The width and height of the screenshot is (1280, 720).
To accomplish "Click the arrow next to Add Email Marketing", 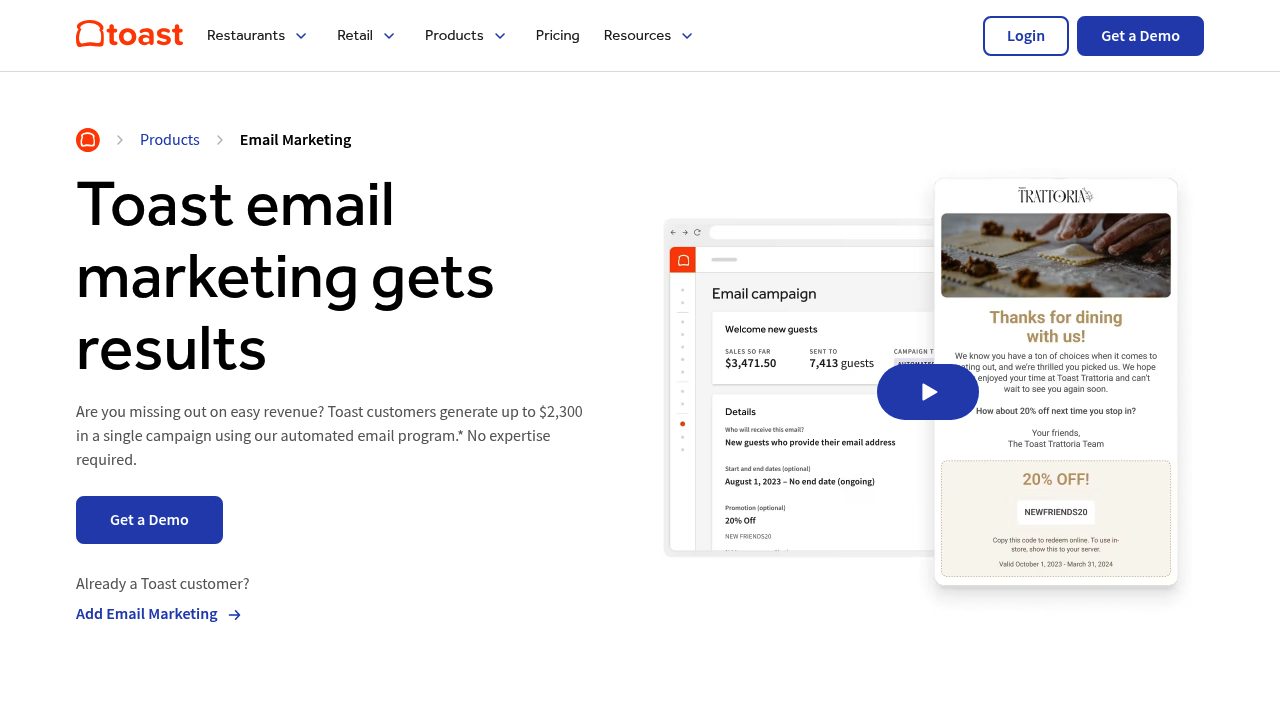I will tap(235, 615).
